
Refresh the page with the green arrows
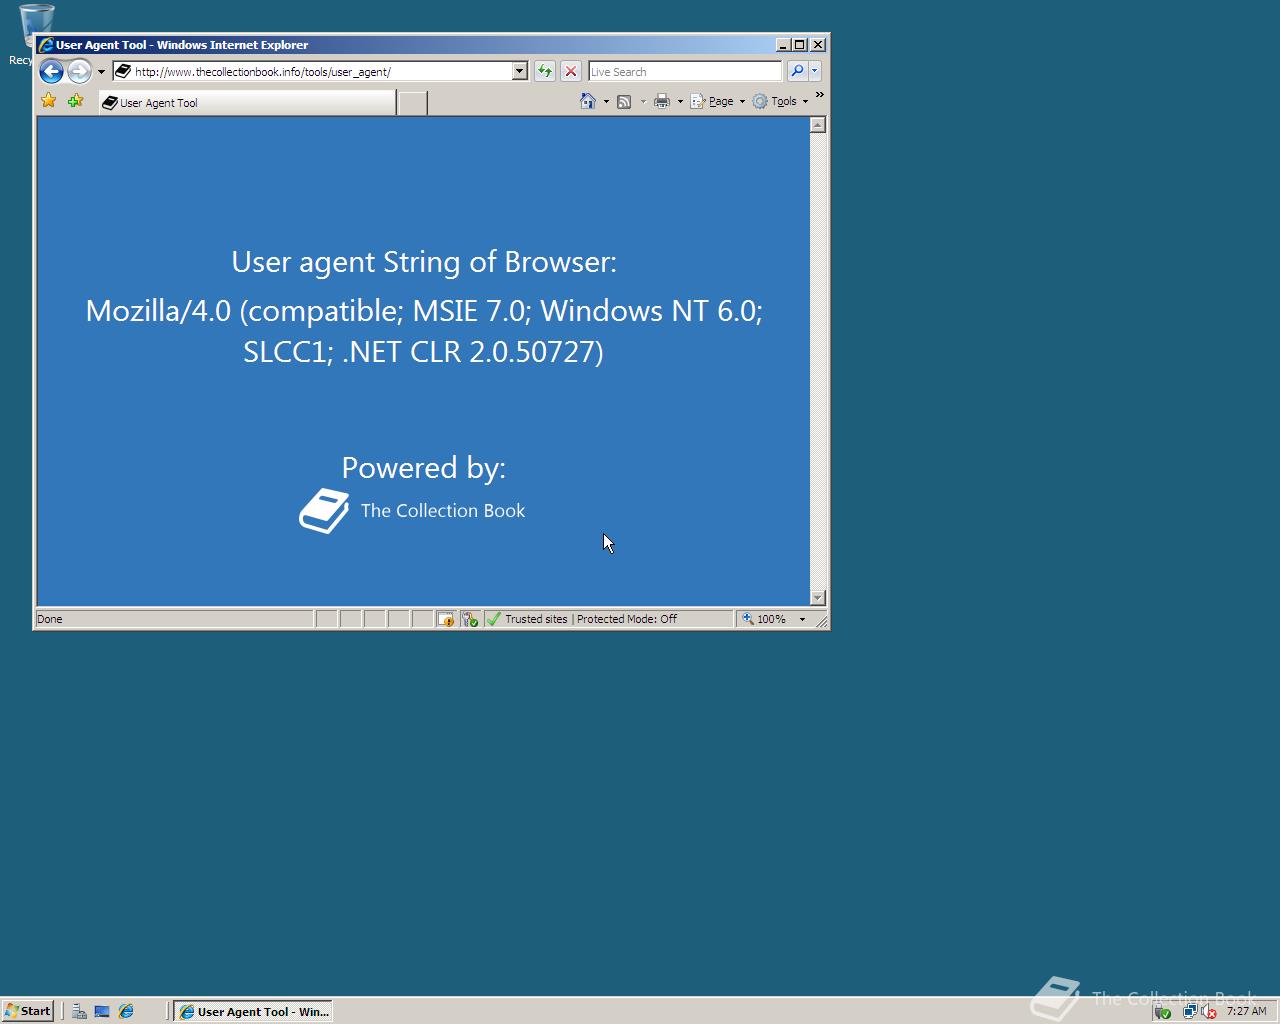pyautogui.click(x=544, y=71)
